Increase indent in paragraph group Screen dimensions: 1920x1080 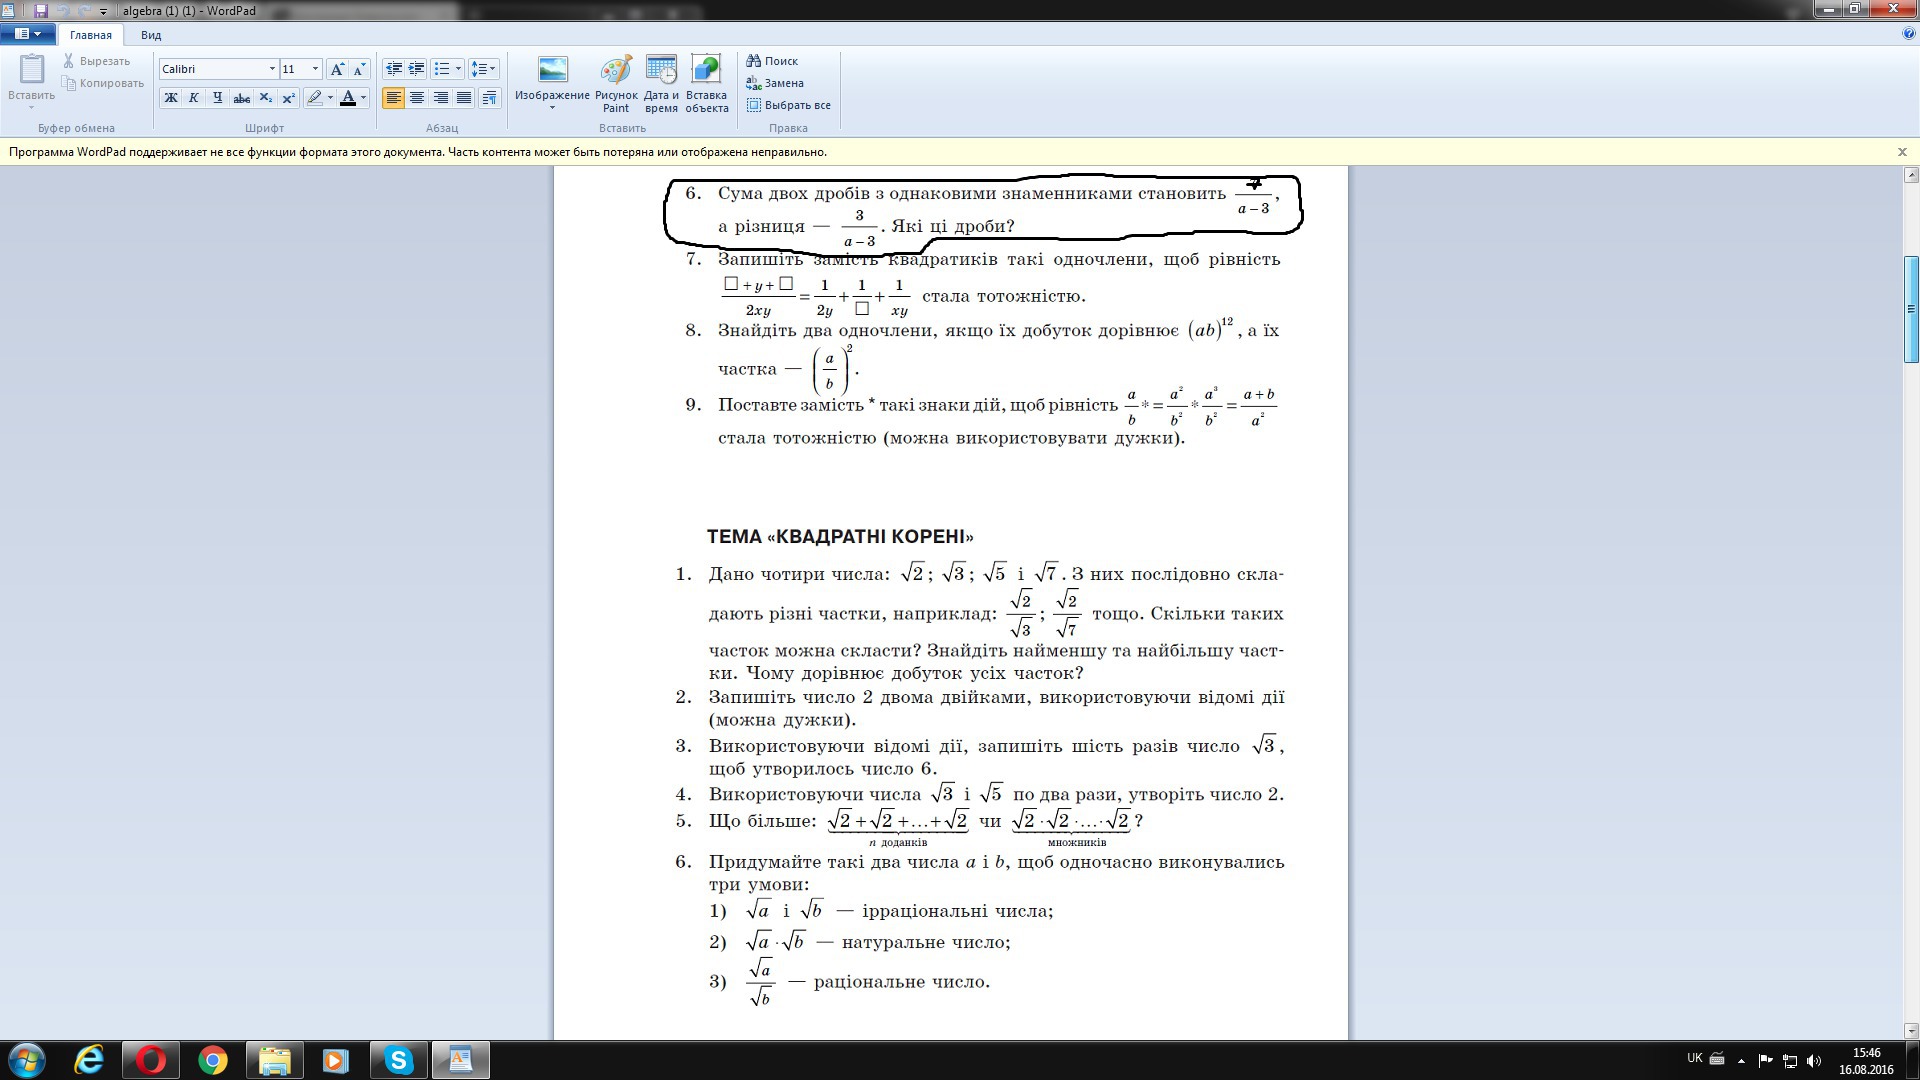[x=417, y=69]
